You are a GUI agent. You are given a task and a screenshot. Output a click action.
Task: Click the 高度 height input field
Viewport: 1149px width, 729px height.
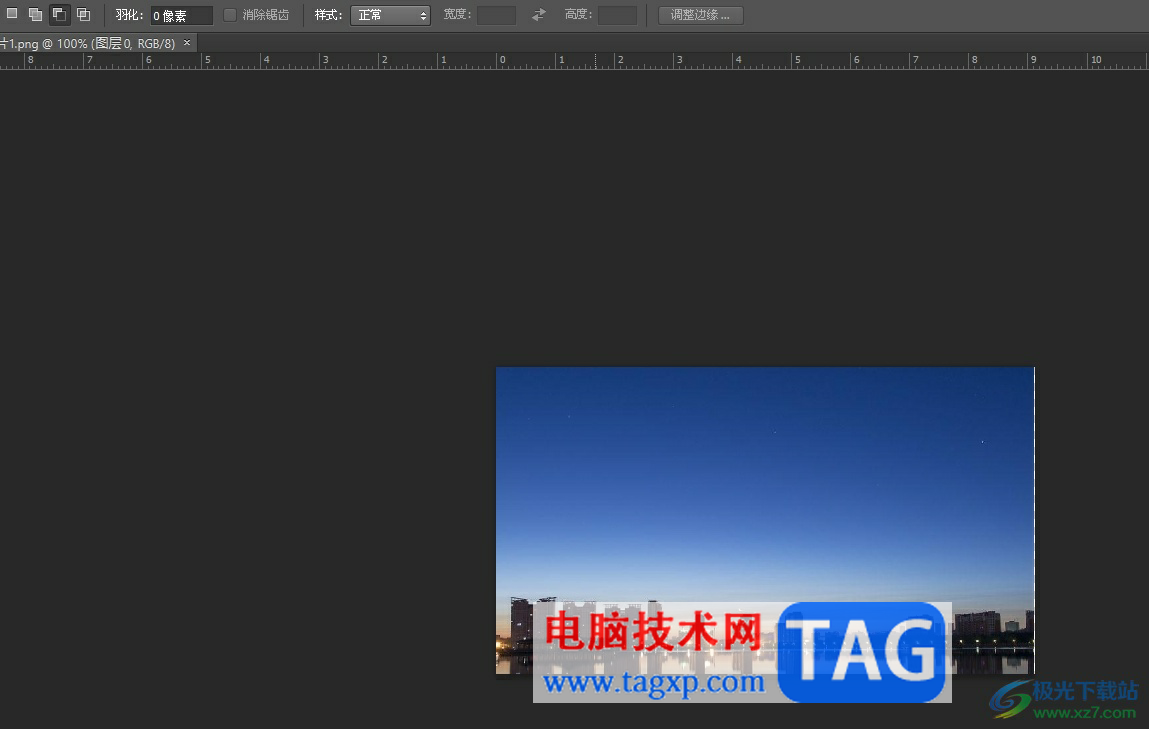pyautogui.click(x=617, y=15)
